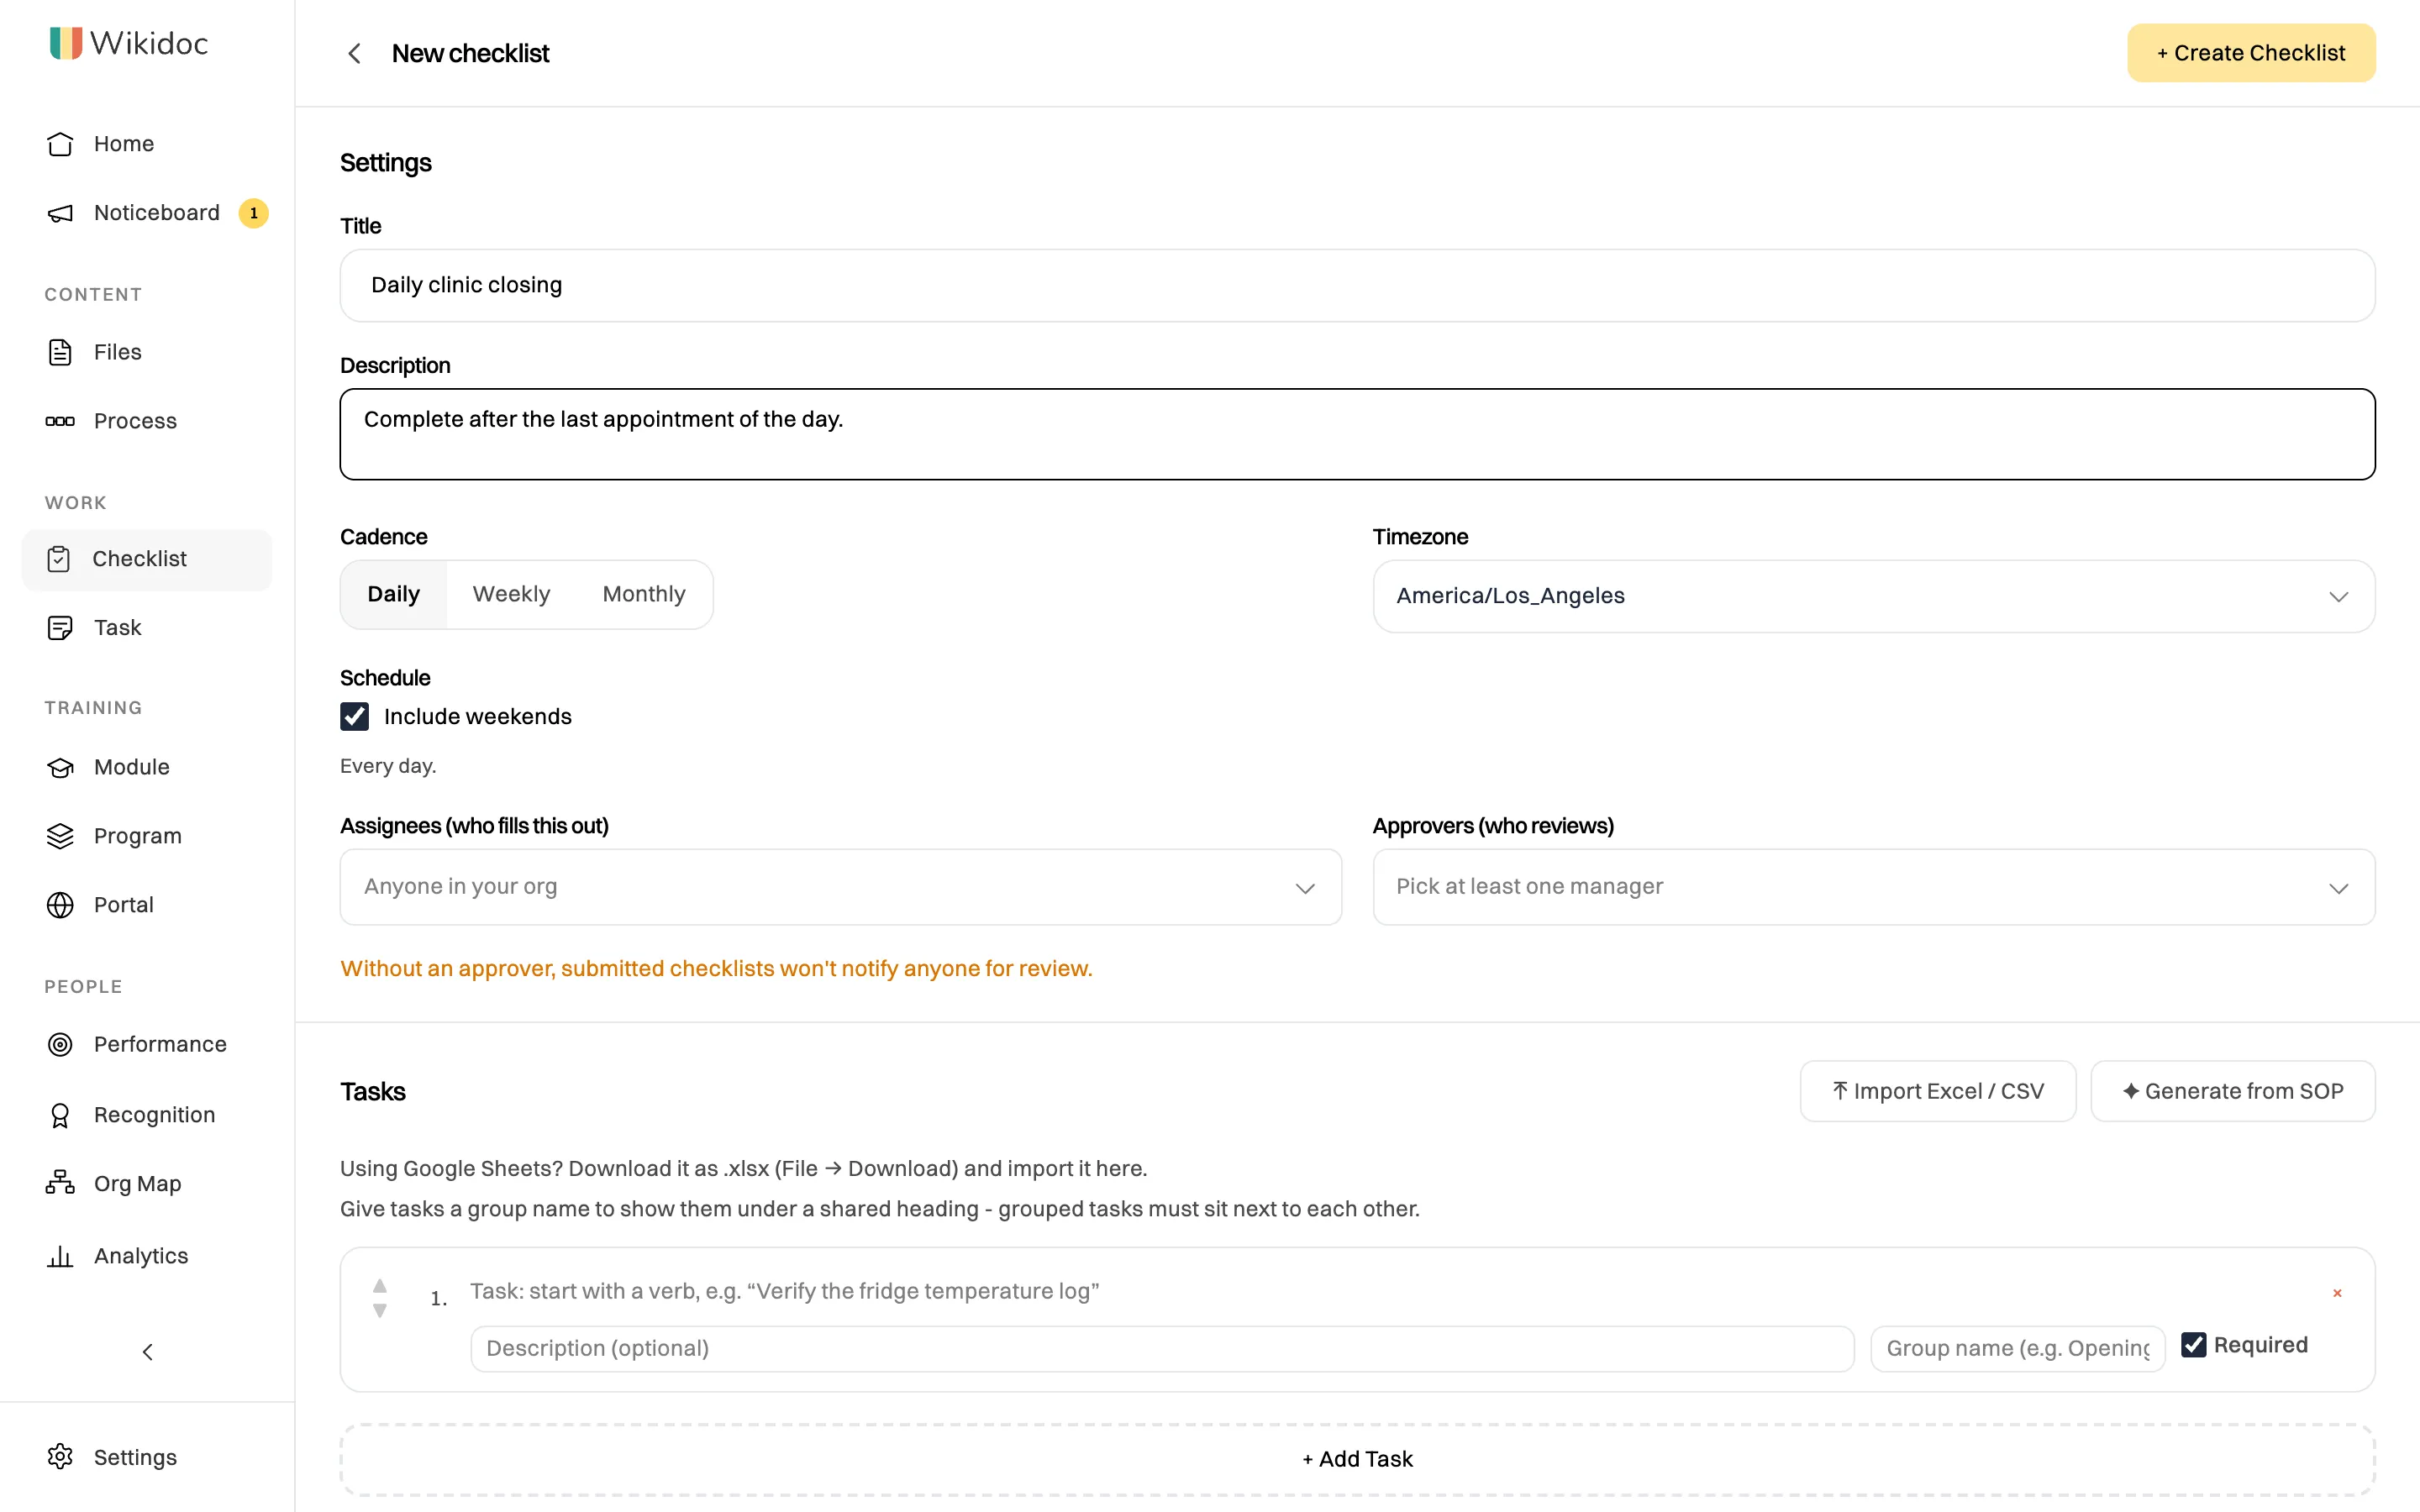Move task 1 down with the down arrow
The image size is (2420, 1512).
tap(380, 1310)
